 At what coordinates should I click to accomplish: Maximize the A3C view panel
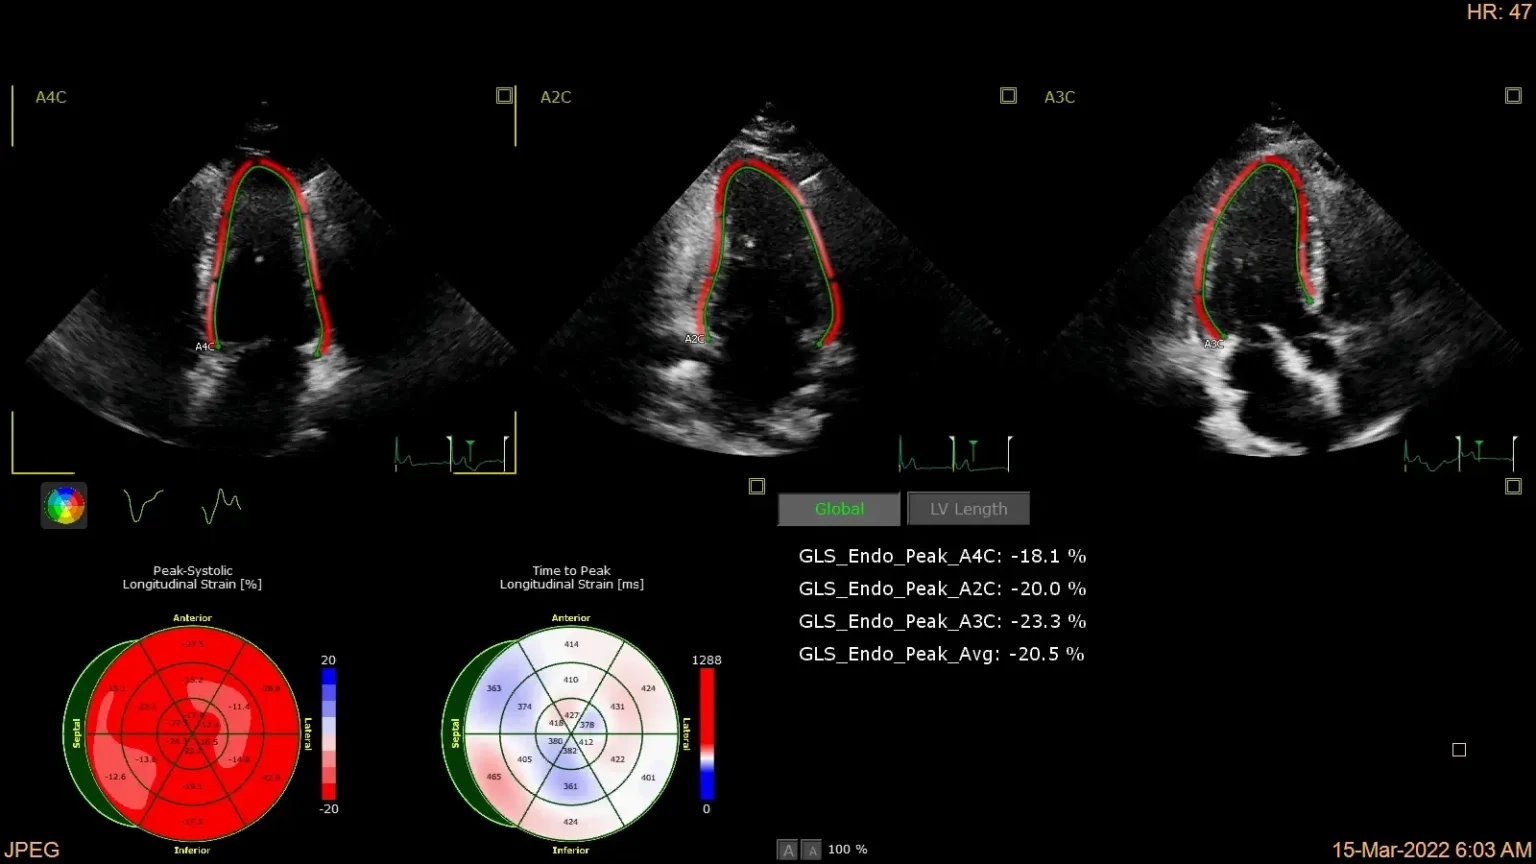coord(1513,96)
